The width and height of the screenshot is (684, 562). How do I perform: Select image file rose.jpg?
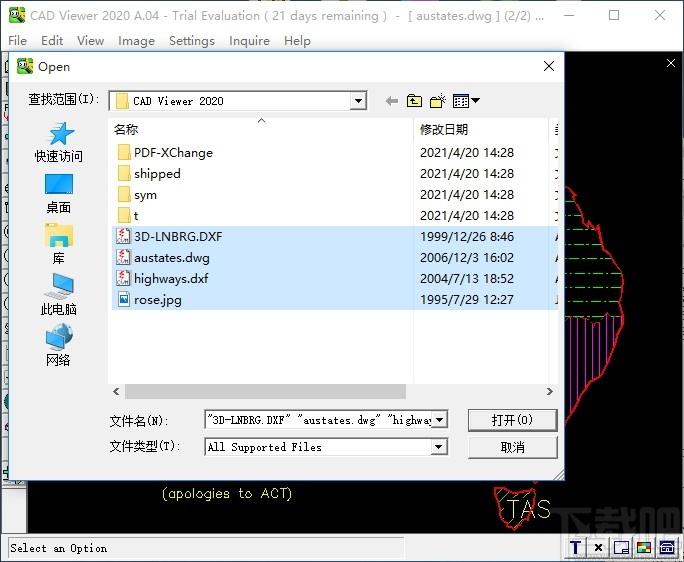coord(149,299)
